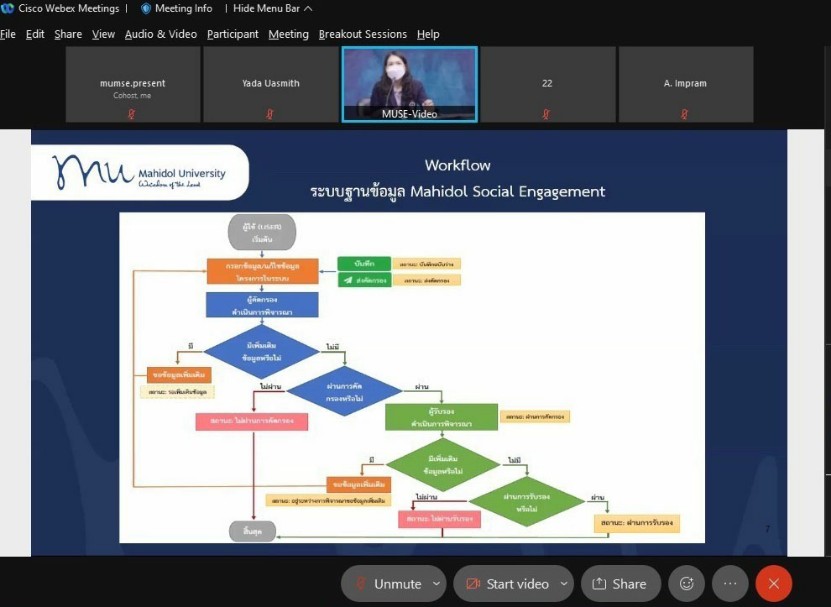This screenshot has height=607, width=831.
Task: Click muted microphone icon on mumse.present tile
Action: 132,114
